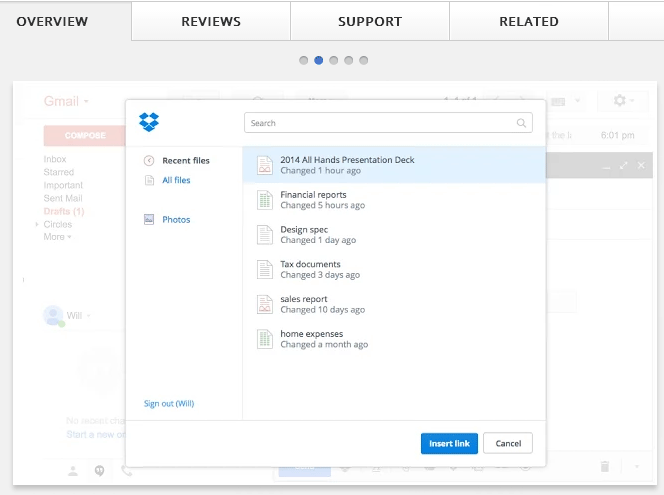664x495 pixels.
Task: Click the Cancel button
Action: click(508, 443)
